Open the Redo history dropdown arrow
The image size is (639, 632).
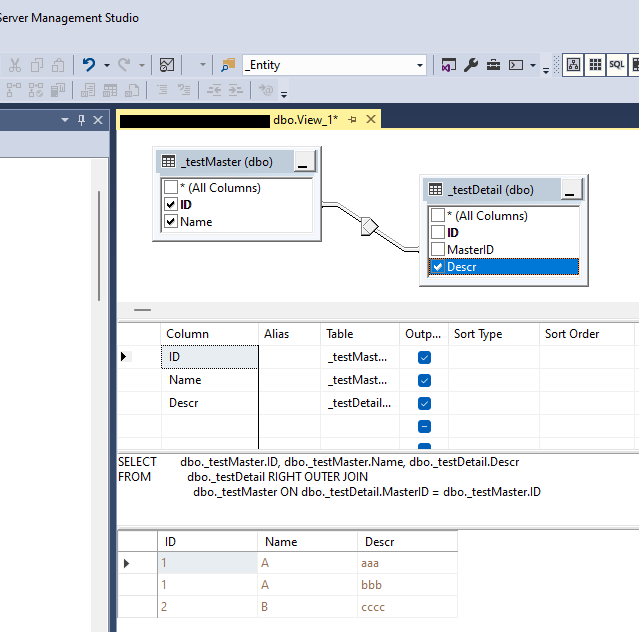(142, 65)
